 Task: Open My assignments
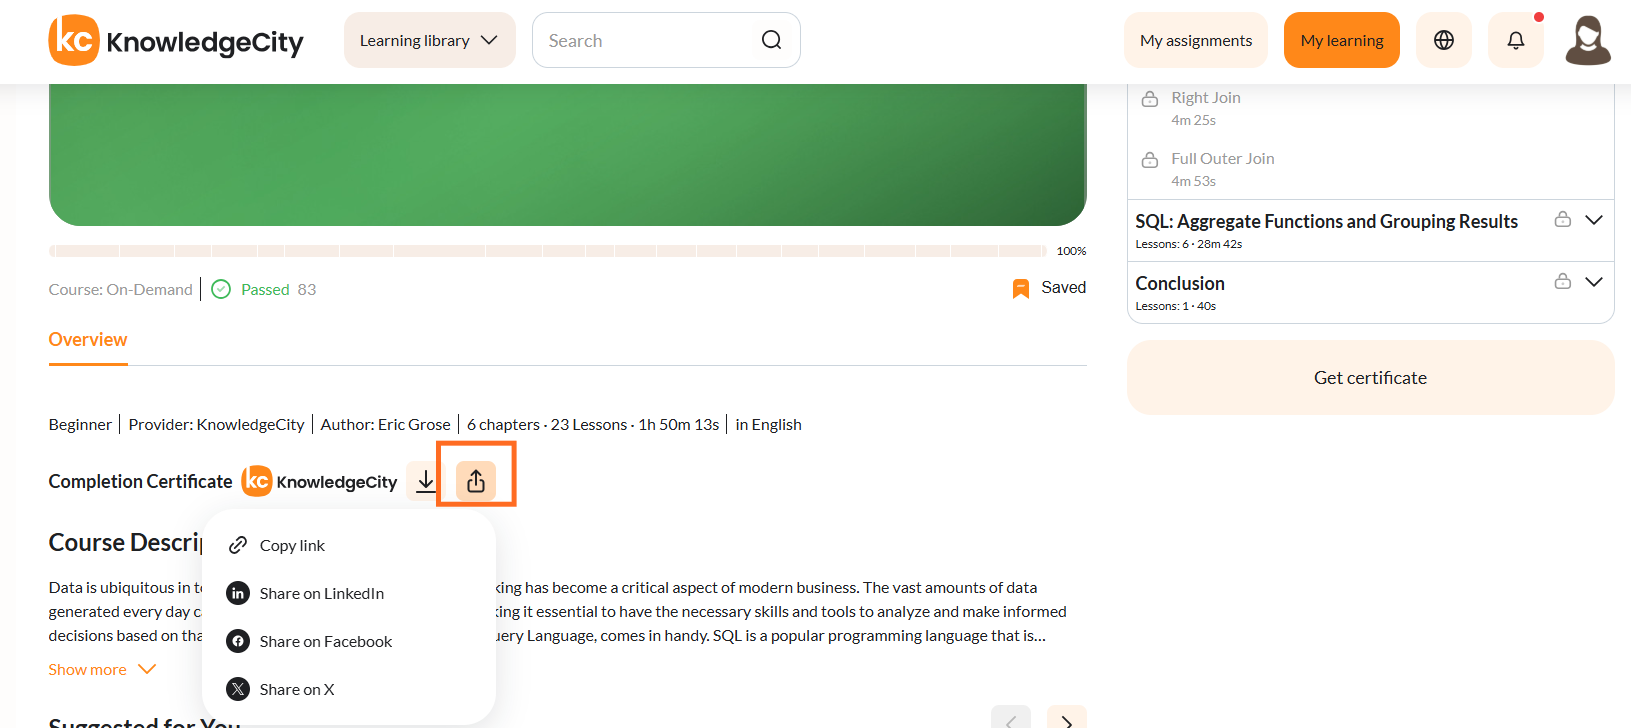(1196, 40)
